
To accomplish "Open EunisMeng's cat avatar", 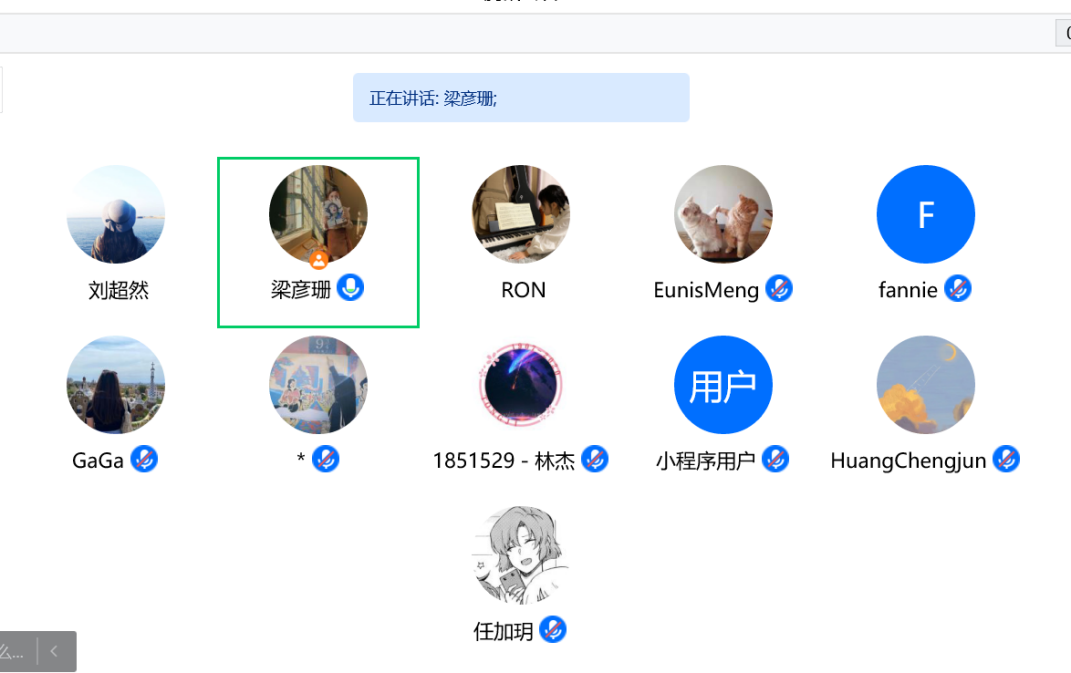I will click(723, 214).
